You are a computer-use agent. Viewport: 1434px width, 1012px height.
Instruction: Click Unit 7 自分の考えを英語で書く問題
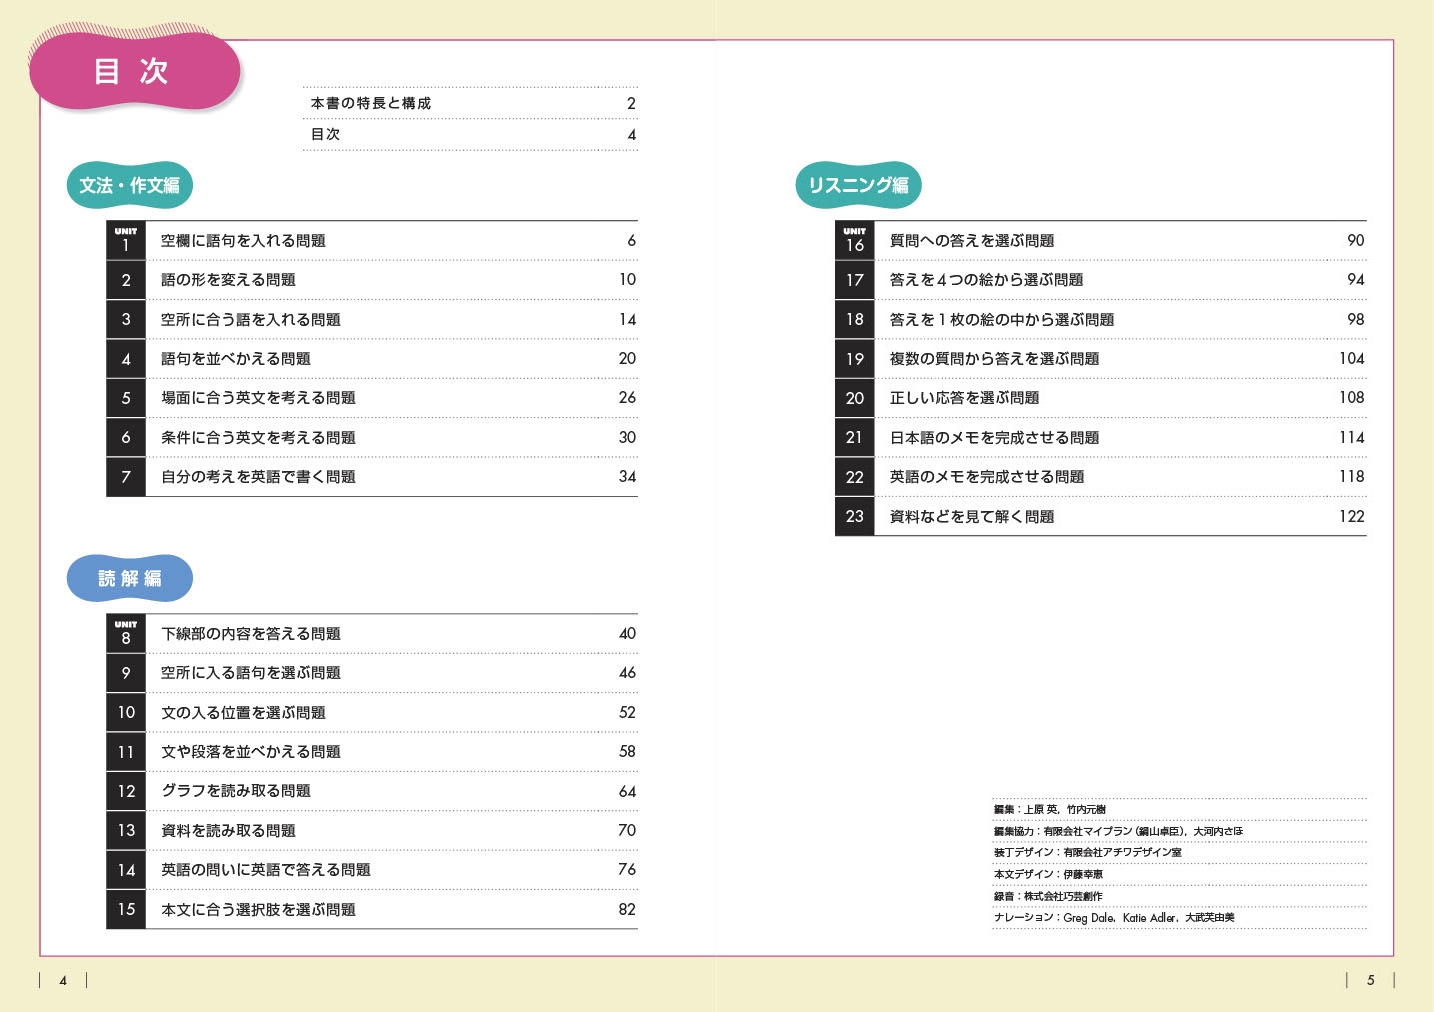pyautogui.click(x=372, y=477)
